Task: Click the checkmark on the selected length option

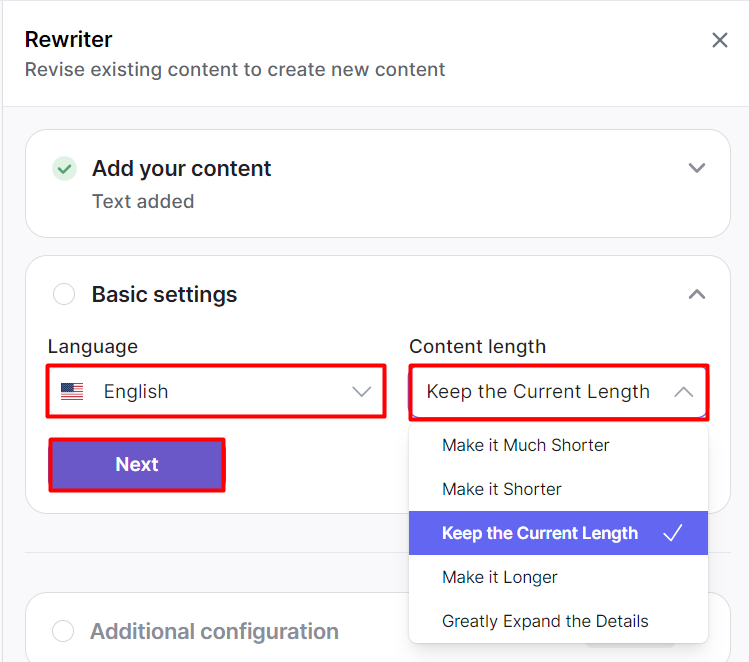Action: [x=673, y=533]
